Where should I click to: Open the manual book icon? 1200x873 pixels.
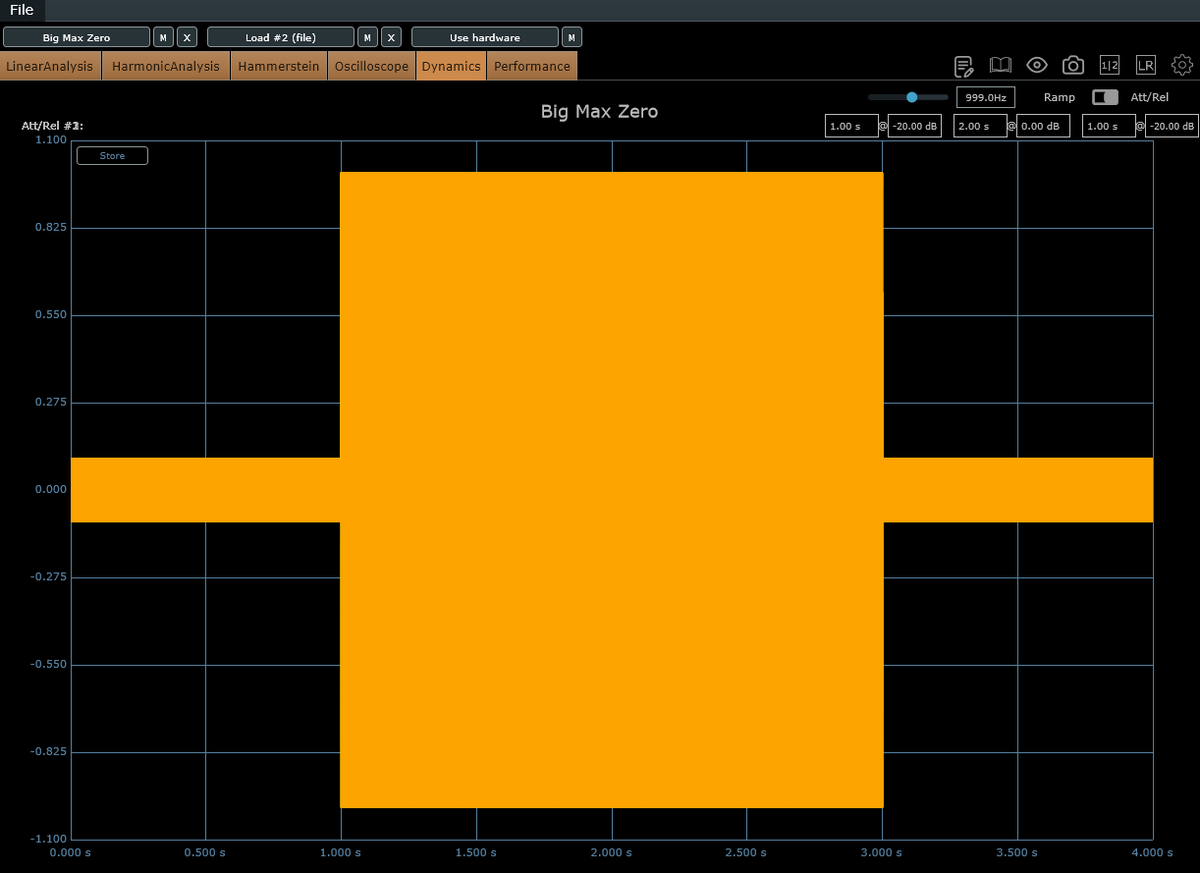click(1000, 65)
